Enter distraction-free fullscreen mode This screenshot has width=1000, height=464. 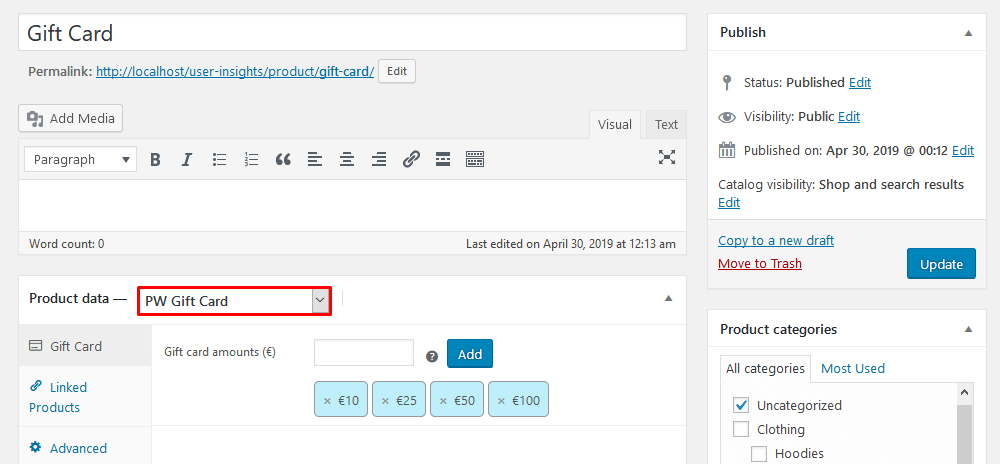tap(666, 157)
